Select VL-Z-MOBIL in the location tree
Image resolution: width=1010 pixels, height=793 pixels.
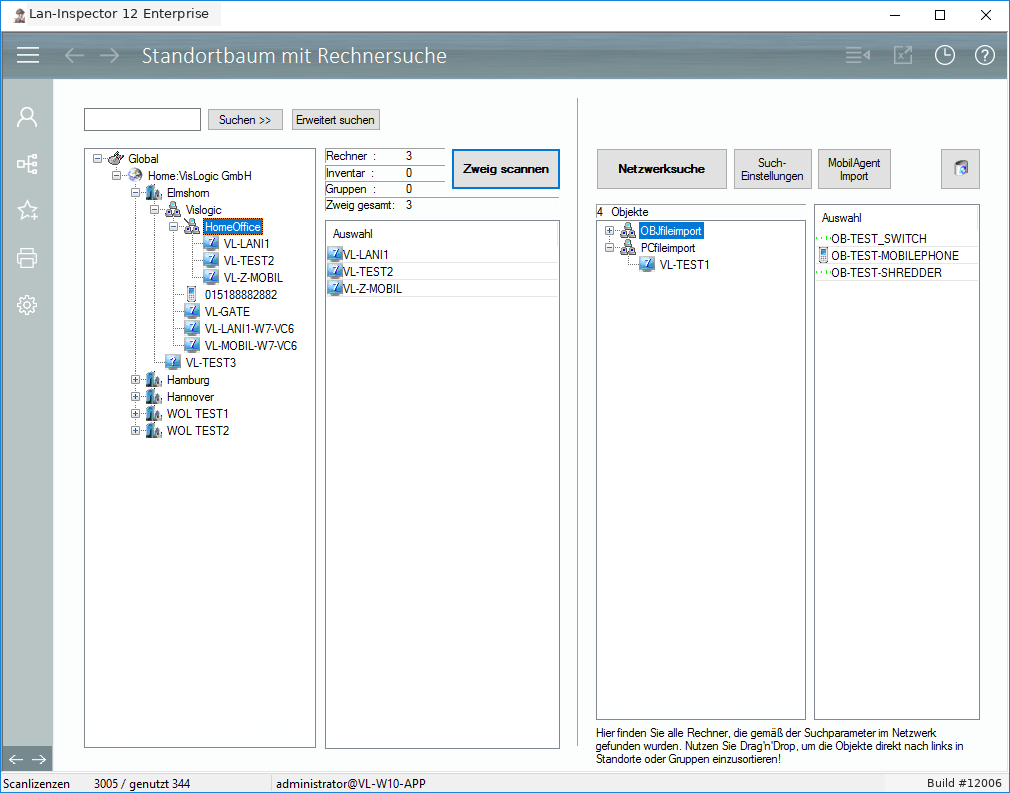click(253, 278)
